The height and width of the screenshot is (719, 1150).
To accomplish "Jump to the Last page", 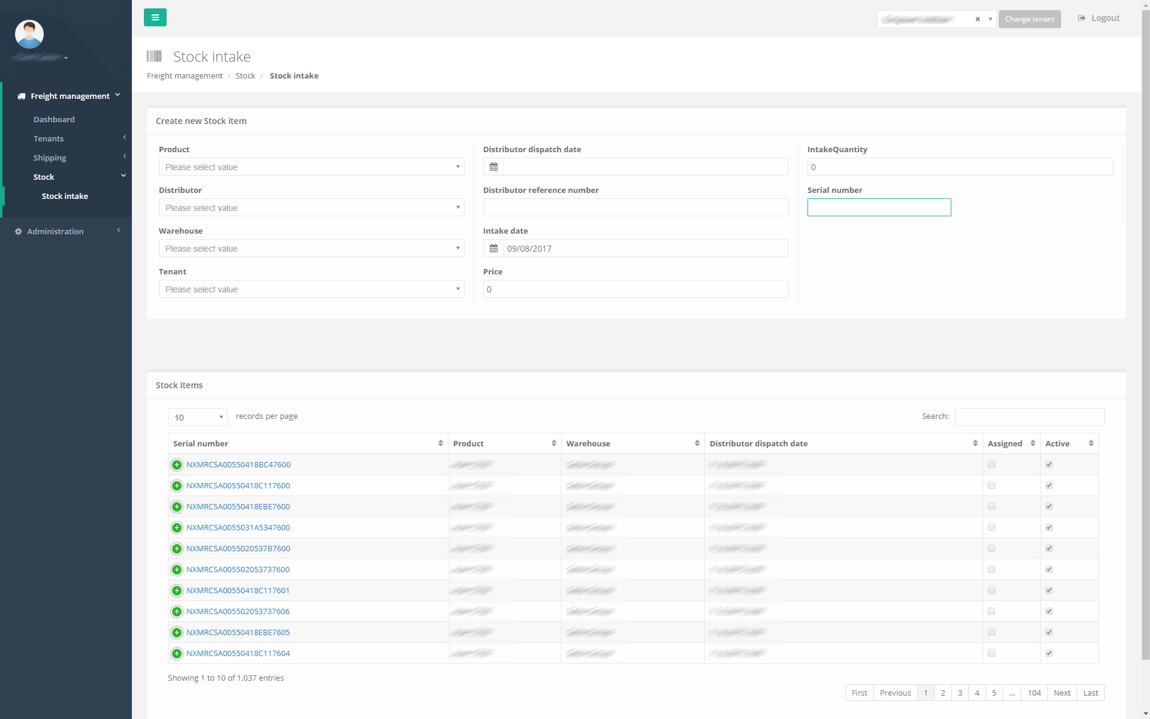I will pyautogui.click(x=1091, y=693).
